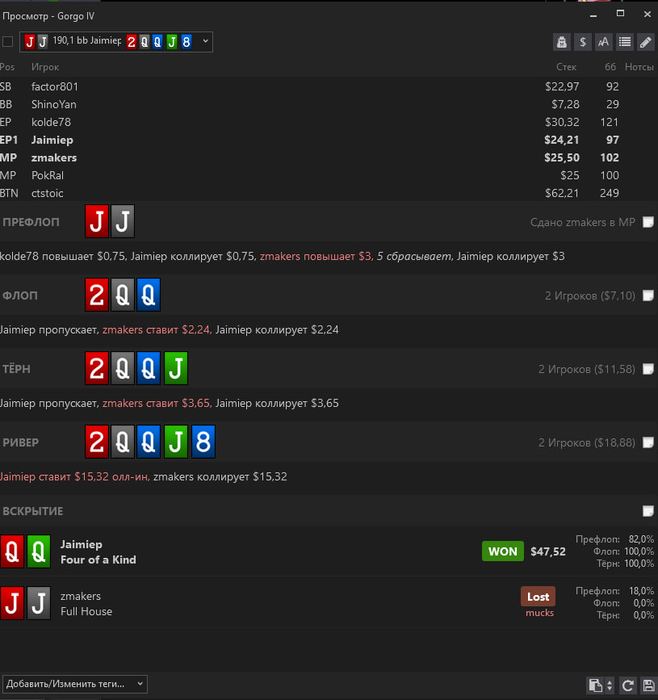Click the copy hand icon at bottom
Viewport: 658px width, 700px height.
[595, 685]
